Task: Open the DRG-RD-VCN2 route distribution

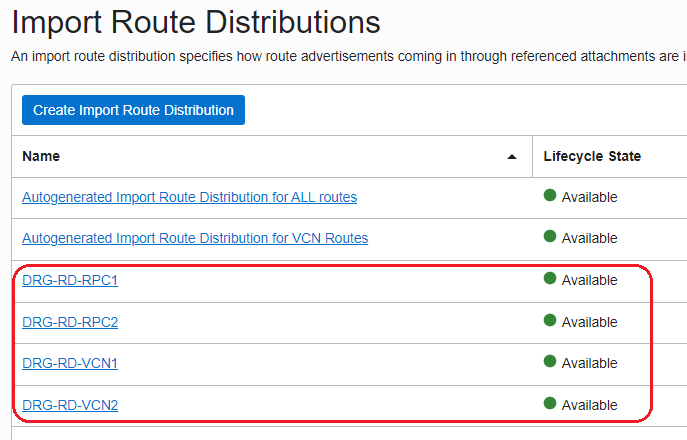Action: (70, 405)
